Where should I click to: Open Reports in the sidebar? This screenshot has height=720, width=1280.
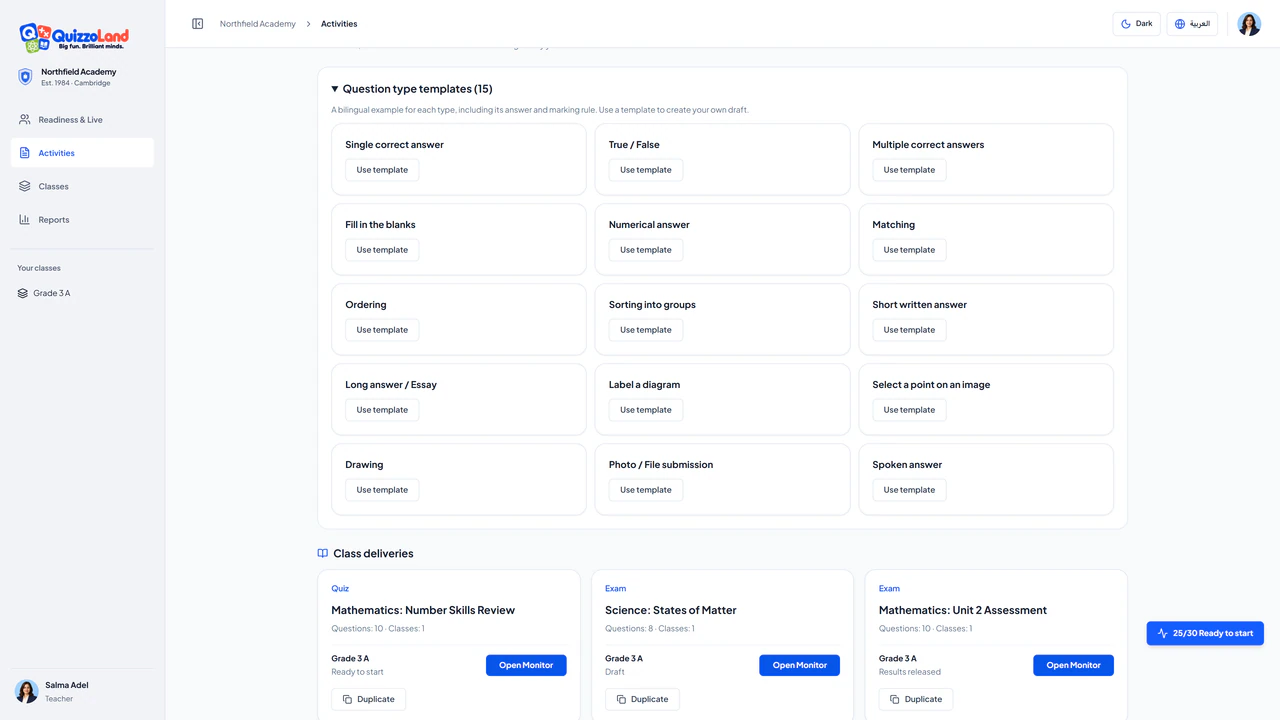pyautogui.click(x=82, y=220)
